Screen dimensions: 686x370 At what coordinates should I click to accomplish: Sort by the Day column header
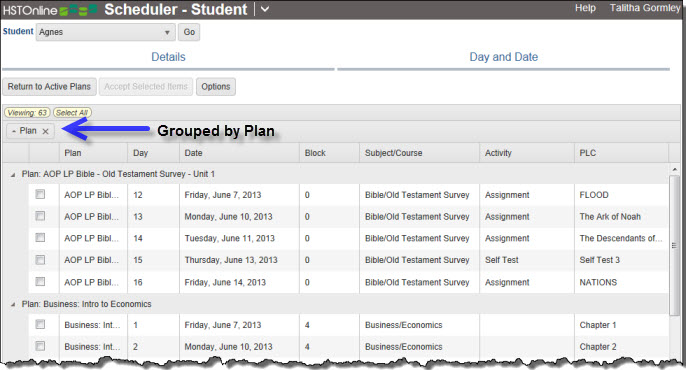point(153,153)
